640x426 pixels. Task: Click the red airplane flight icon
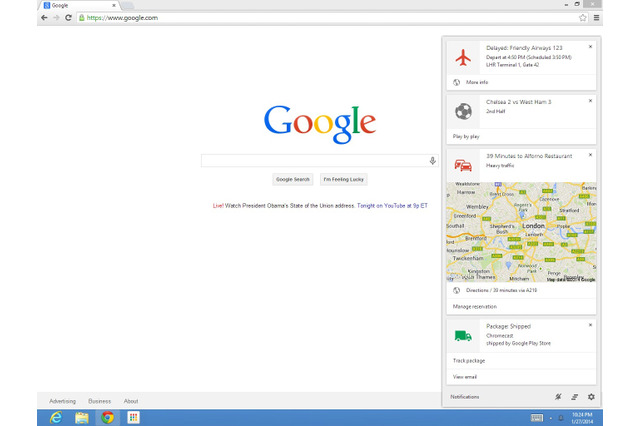click(463, 57)
